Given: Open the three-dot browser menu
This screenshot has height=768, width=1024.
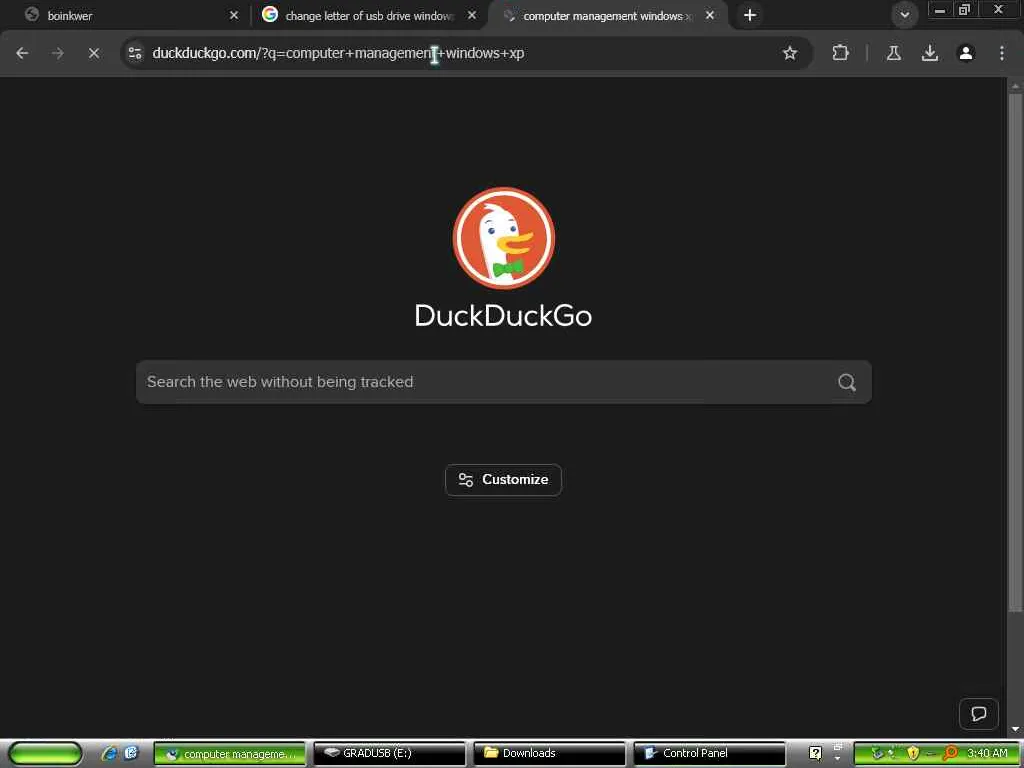Looking at the screenshot, I should (1002, 53).
